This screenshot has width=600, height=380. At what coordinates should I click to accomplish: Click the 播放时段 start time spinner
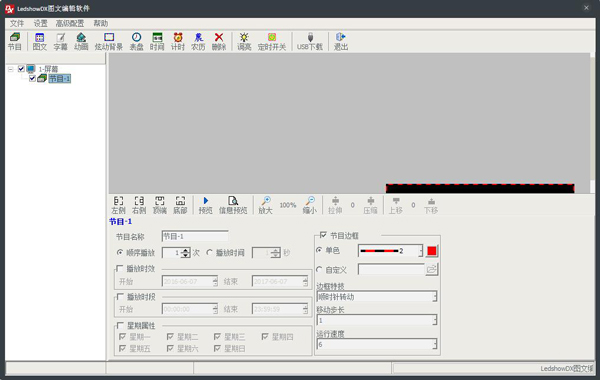coord(215,309)
